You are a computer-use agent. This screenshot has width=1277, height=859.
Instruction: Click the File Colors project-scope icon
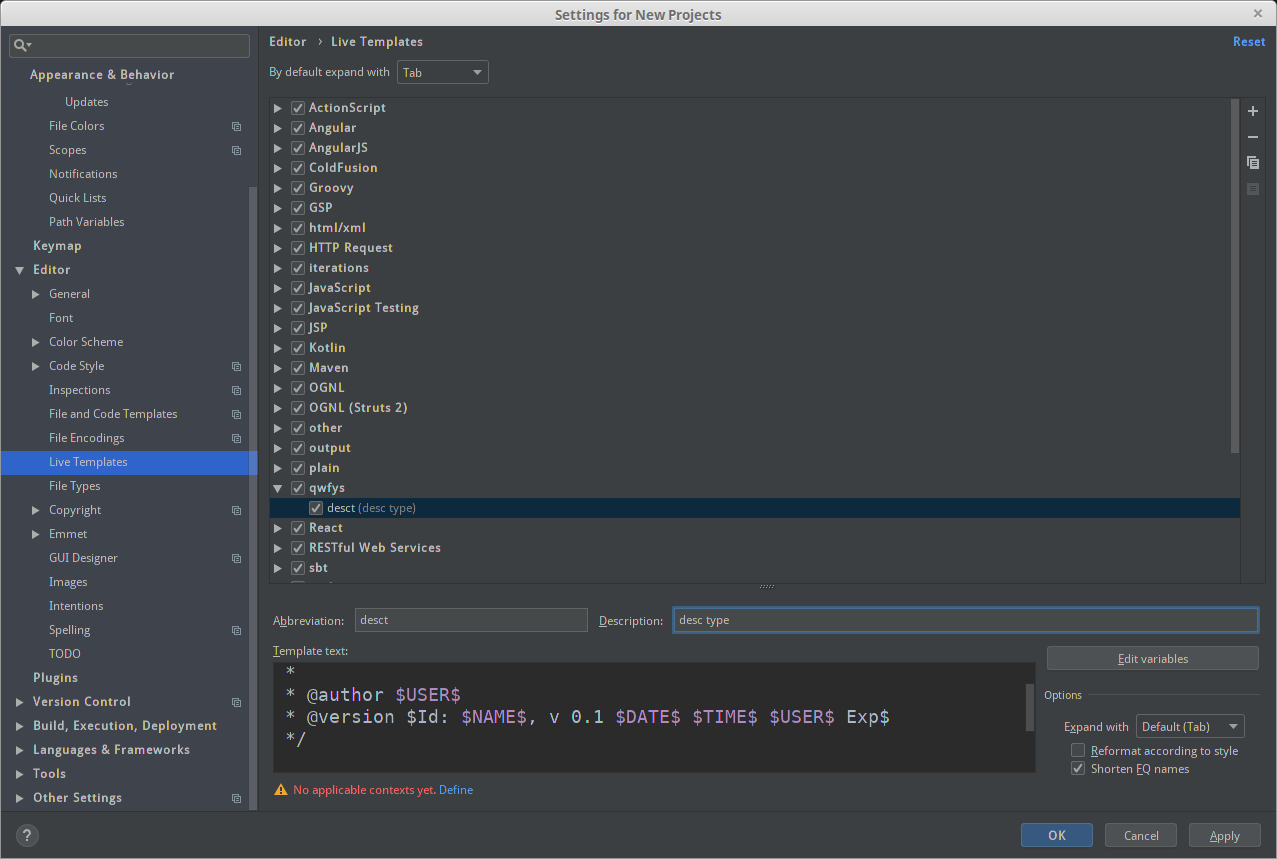236,126
